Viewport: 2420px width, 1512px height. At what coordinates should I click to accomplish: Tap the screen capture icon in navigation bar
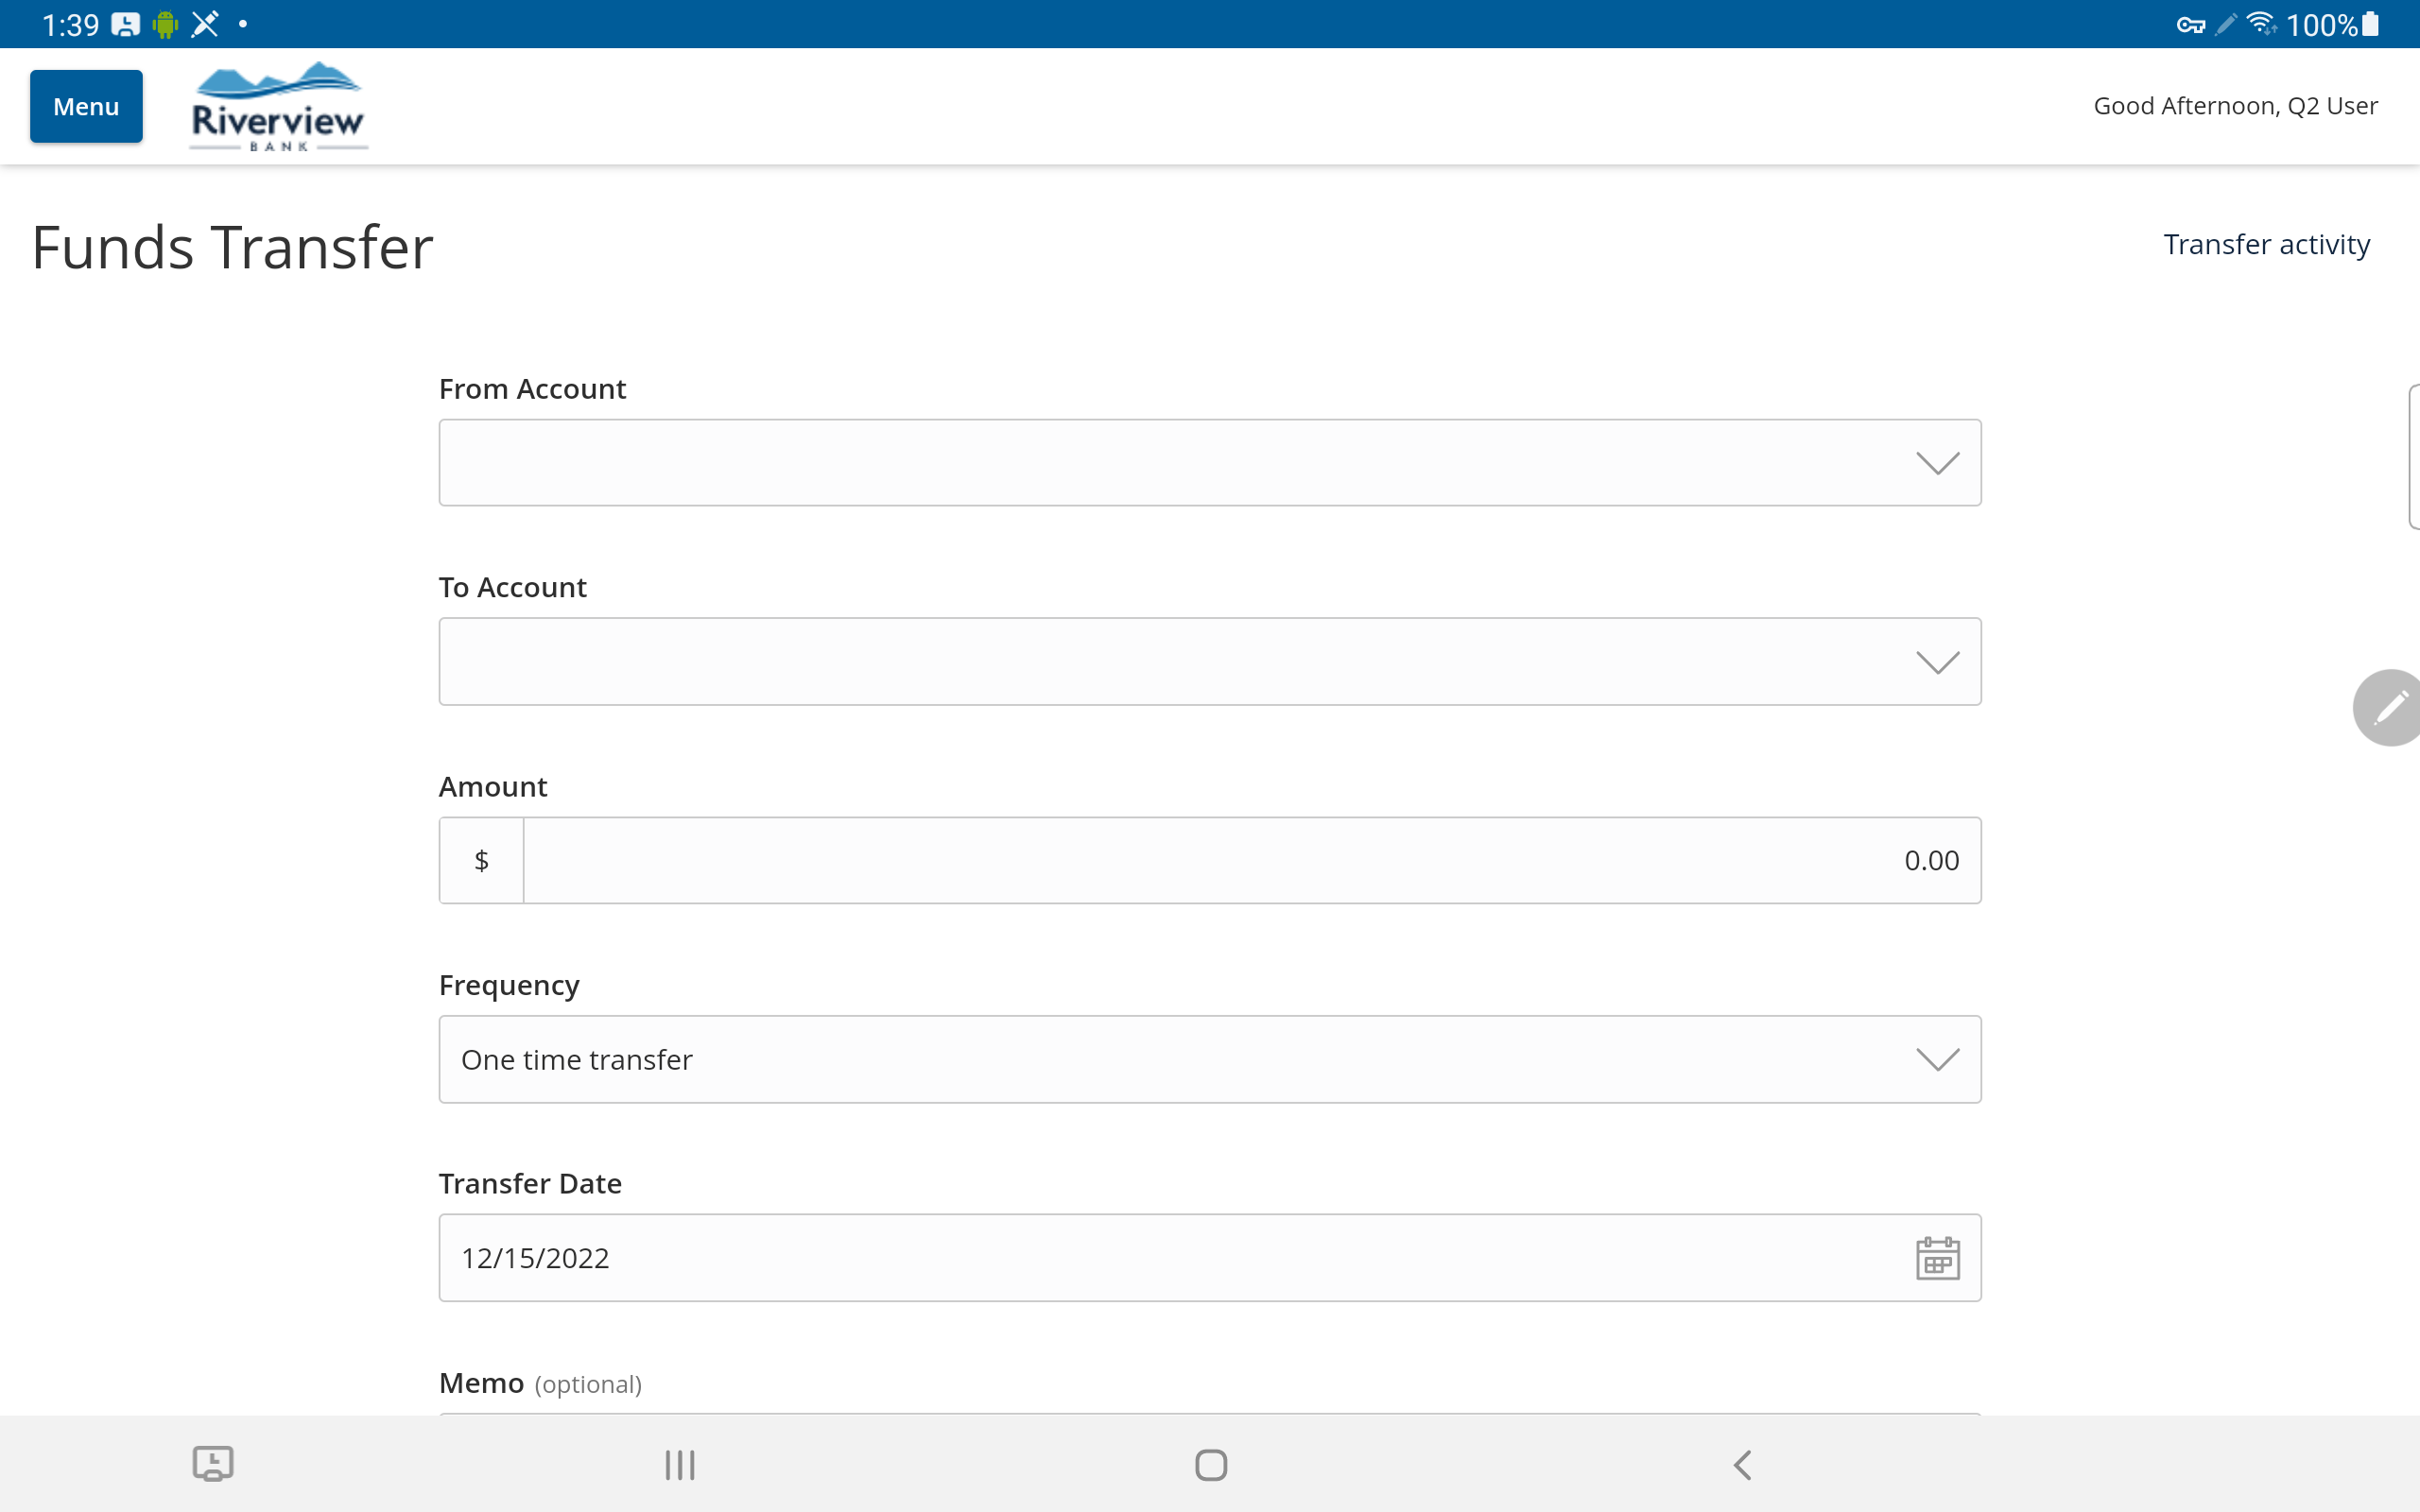(x=213, y=1464)
